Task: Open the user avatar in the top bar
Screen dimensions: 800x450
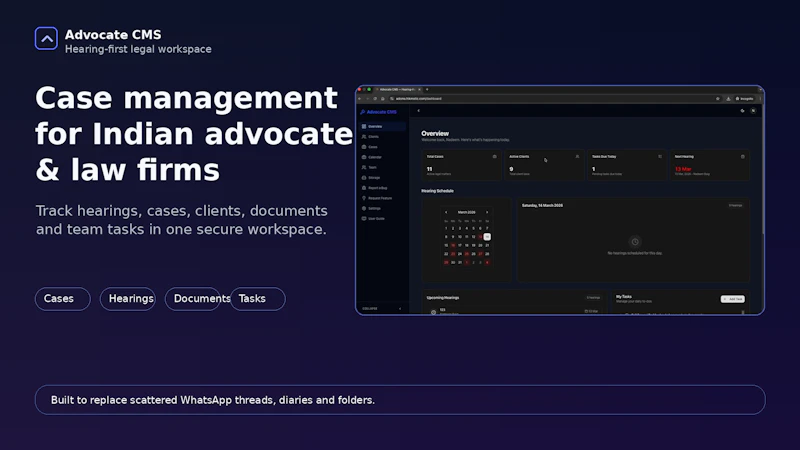Action: (753, 111)
